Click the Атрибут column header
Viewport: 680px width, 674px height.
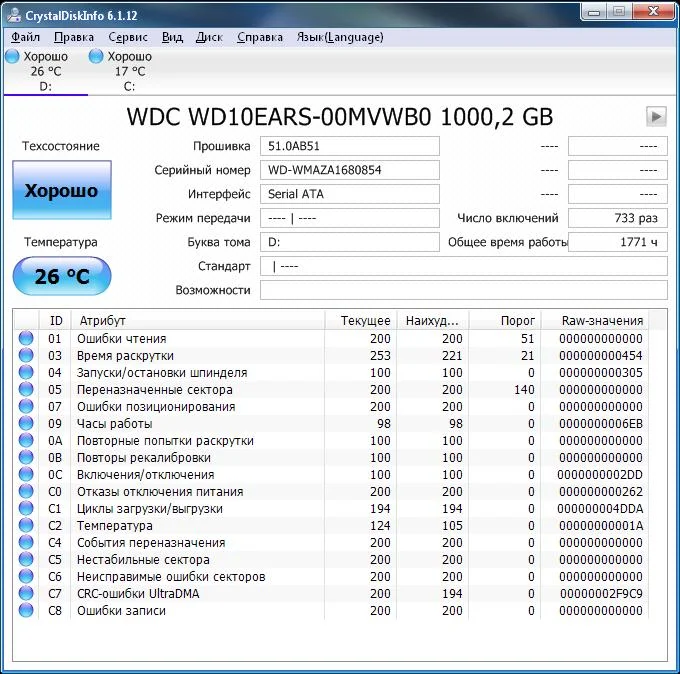[x=103, y=321]
